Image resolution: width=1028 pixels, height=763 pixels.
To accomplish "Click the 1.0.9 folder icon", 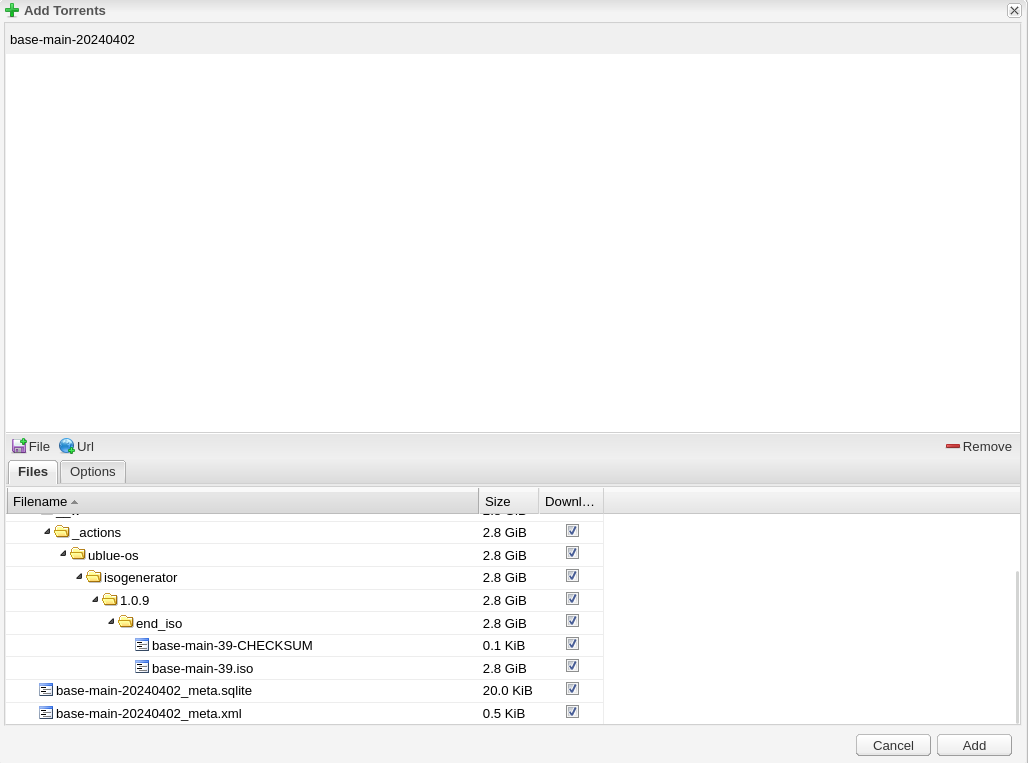I will click(110, 600).
